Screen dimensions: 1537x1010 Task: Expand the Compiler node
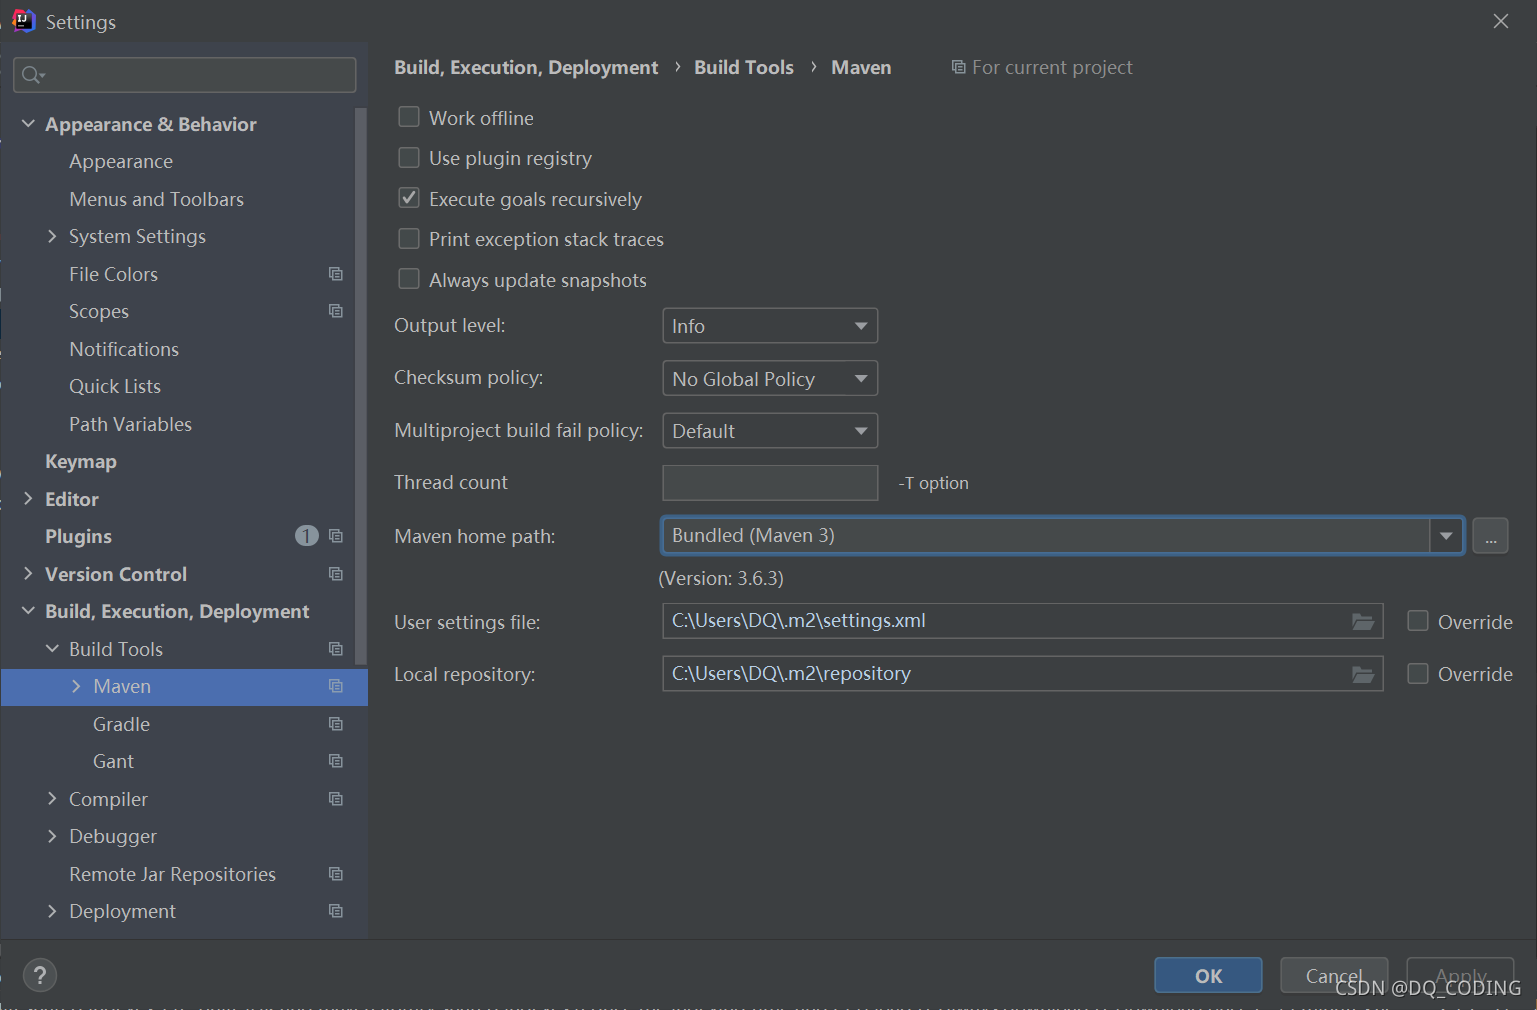click(x=52, y=799)
